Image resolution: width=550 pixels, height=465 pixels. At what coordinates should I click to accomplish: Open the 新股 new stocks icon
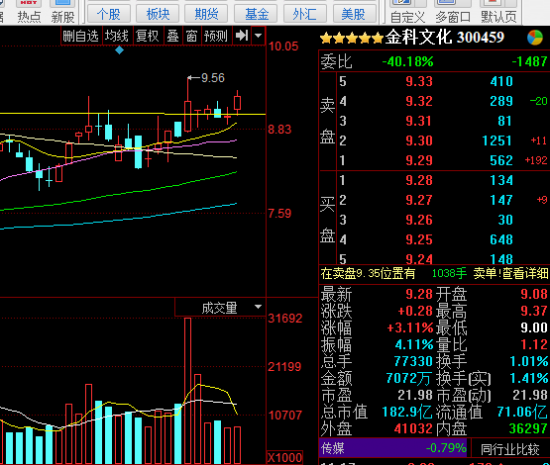pos(63,12)
